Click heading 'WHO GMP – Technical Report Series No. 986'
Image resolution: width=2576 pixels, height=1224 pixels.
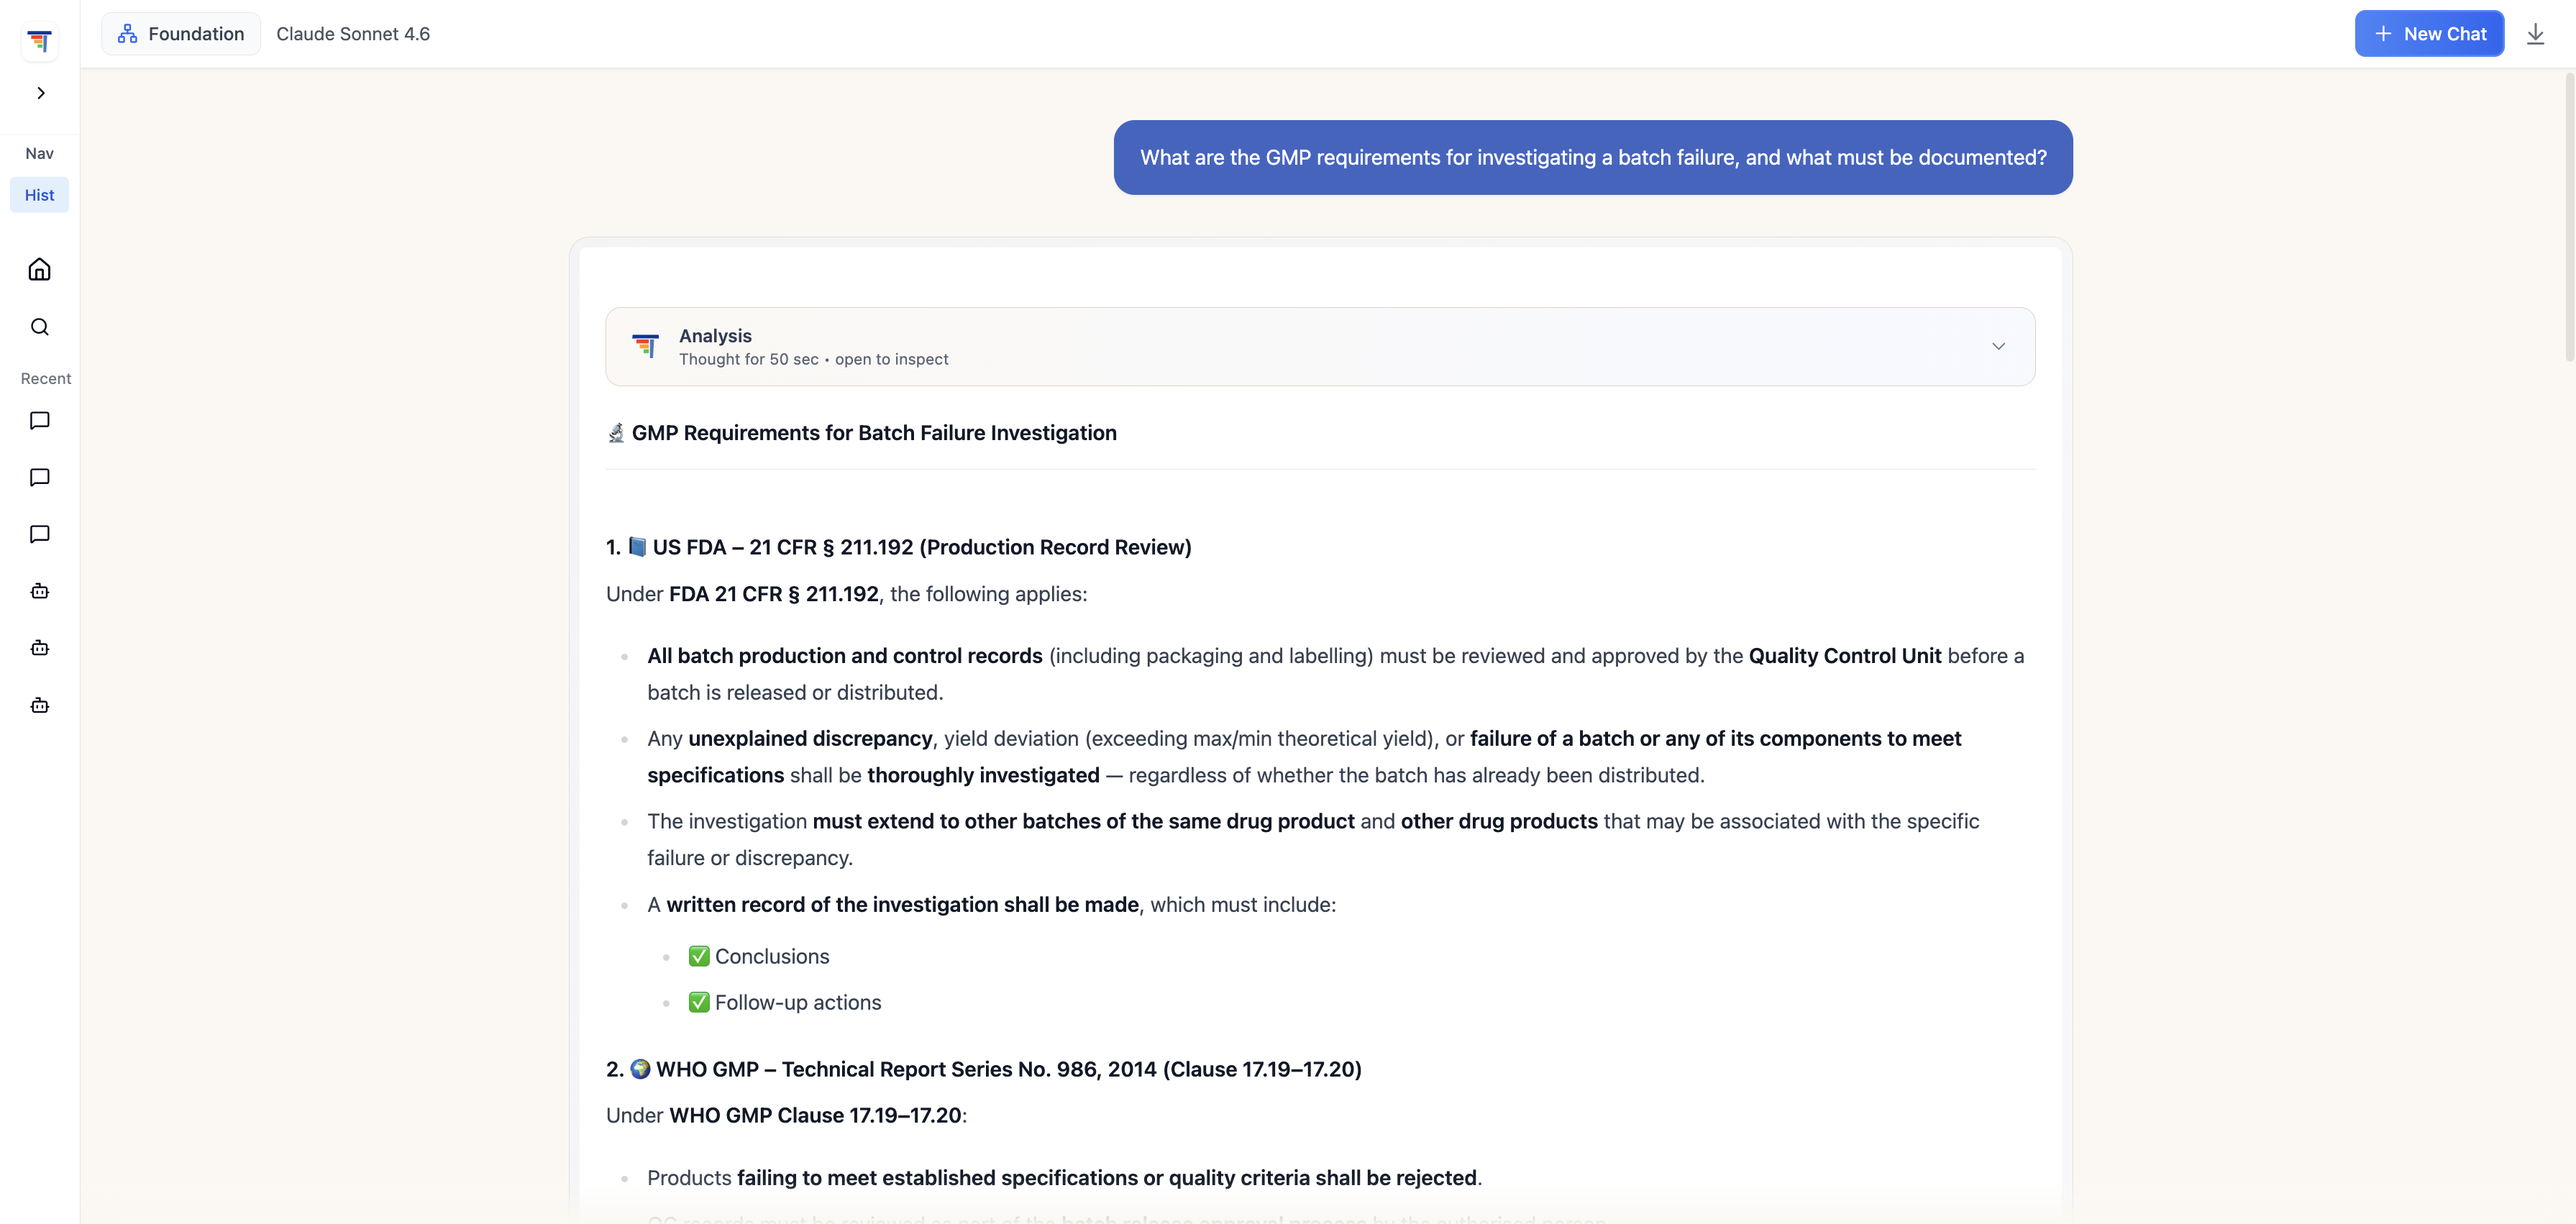coord(1009,1069)
